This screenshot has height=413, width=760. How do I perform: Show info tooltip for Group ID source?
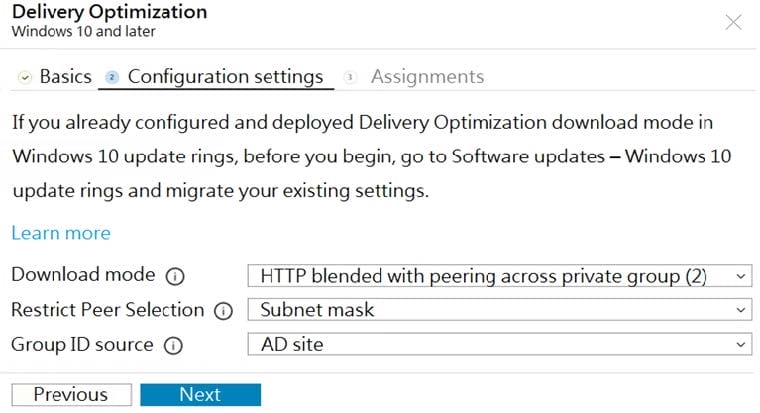(173, 346)
